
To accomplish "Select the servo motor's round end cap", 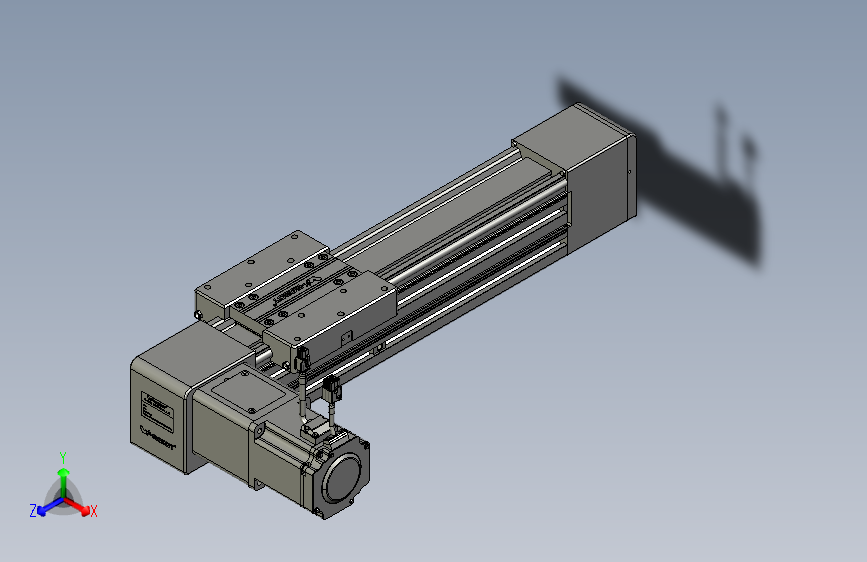I will click(343, 477).
